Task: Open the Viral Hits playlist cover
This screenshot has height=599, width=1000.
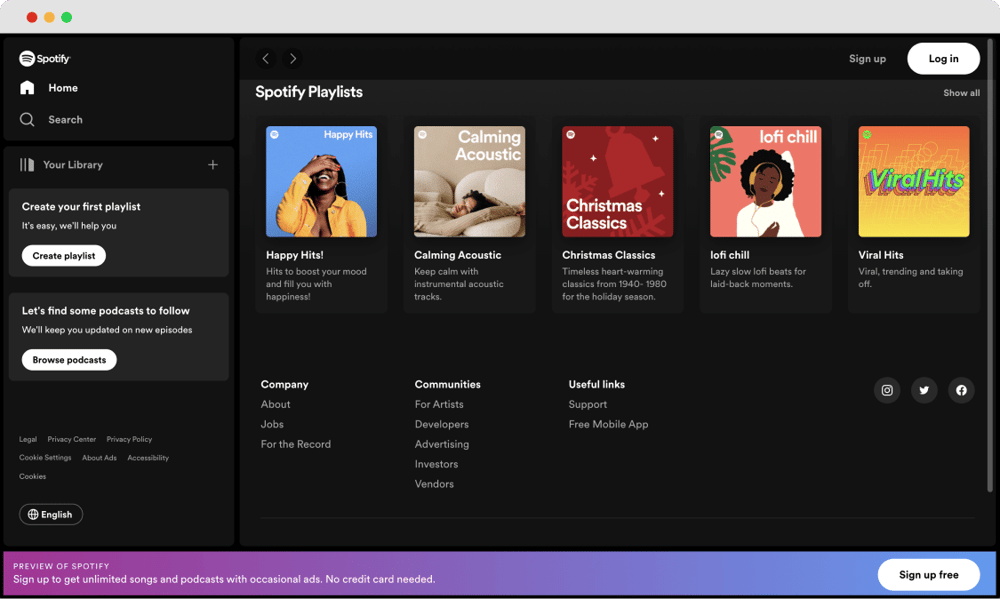Action: click(913, 181)
